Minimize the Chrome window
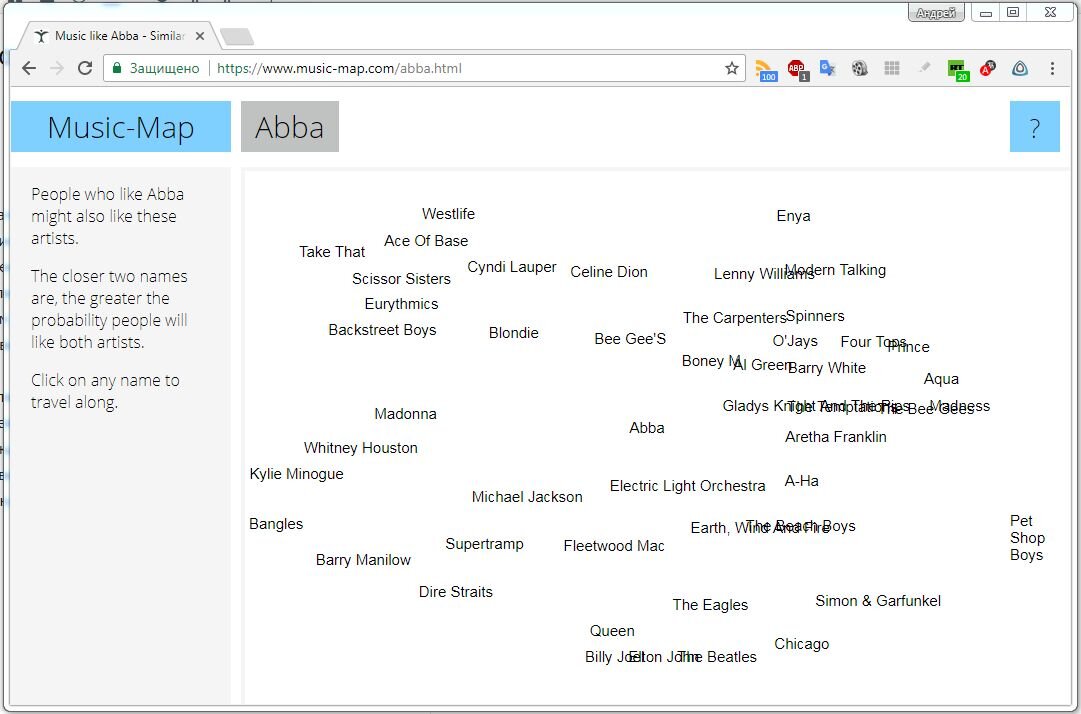Viewport: 1081px width, 714px height. click(986, 13)
